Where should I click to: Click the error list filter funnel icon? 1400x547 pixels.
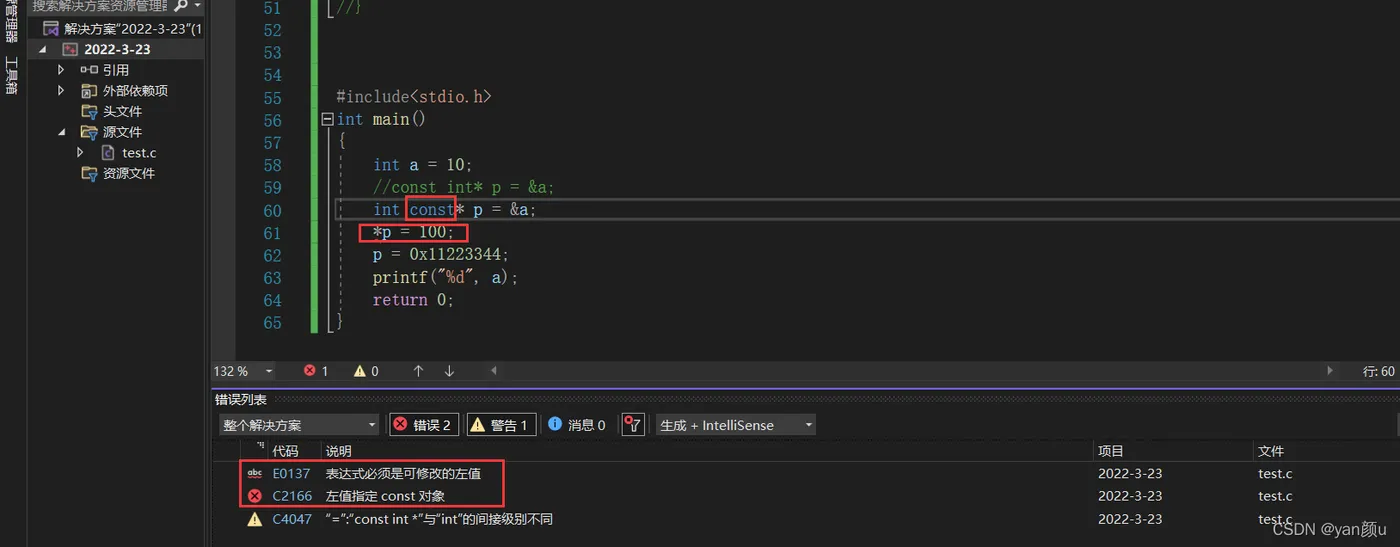click(x=632, y=425)
